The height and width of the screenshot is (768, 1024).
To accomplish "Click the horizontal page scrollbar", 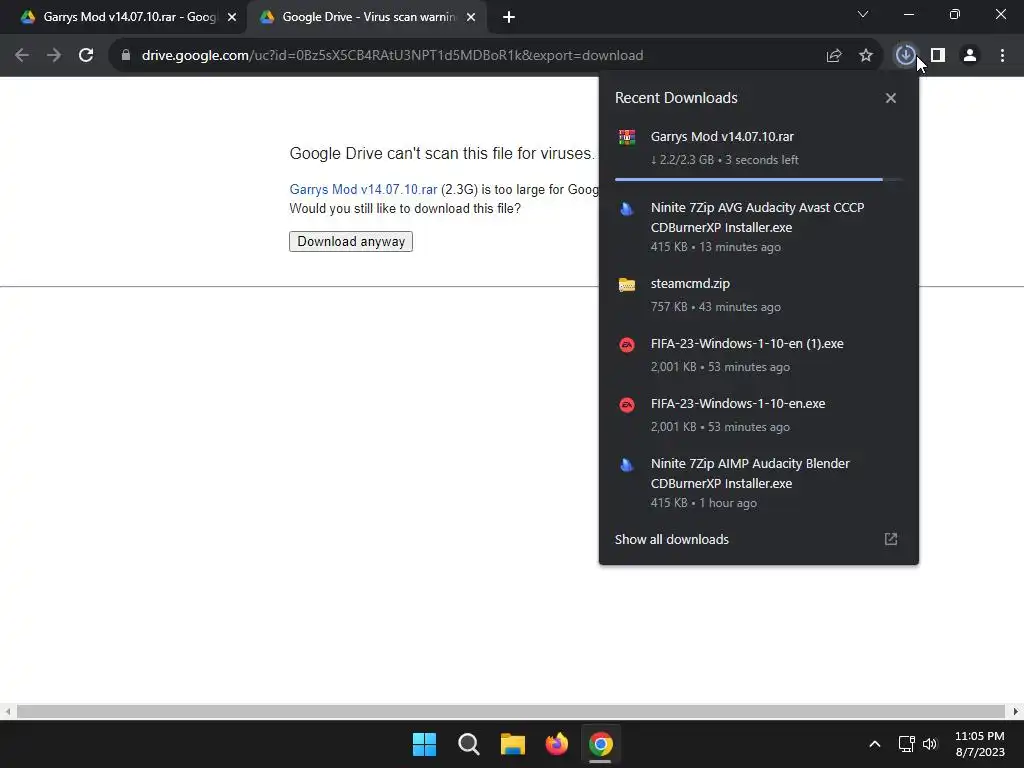I will coord(511,711).
